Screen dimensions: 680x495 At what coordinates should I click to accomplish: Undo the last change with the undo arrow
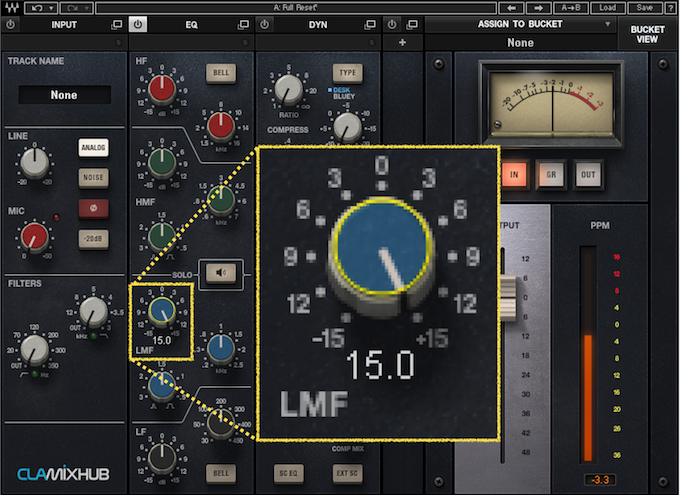click(36, 8)
